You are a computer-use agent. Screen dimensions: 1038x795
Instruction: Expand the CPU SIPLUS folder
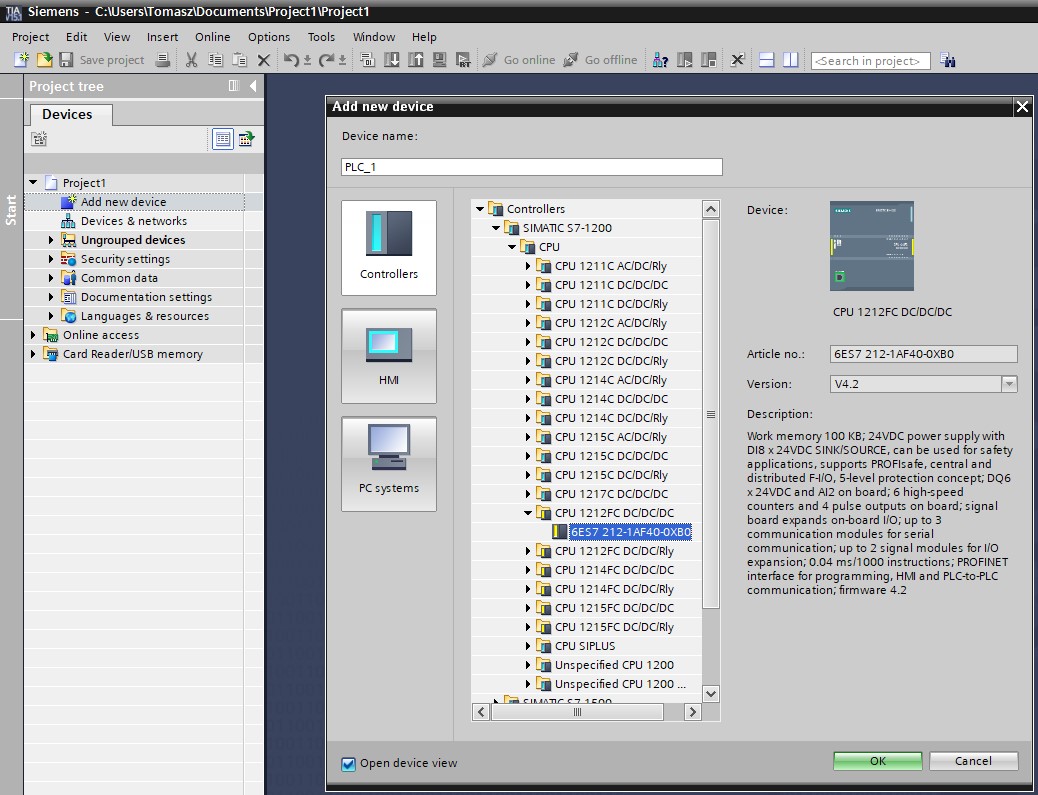pyautogui.click(x=528, y=646)
